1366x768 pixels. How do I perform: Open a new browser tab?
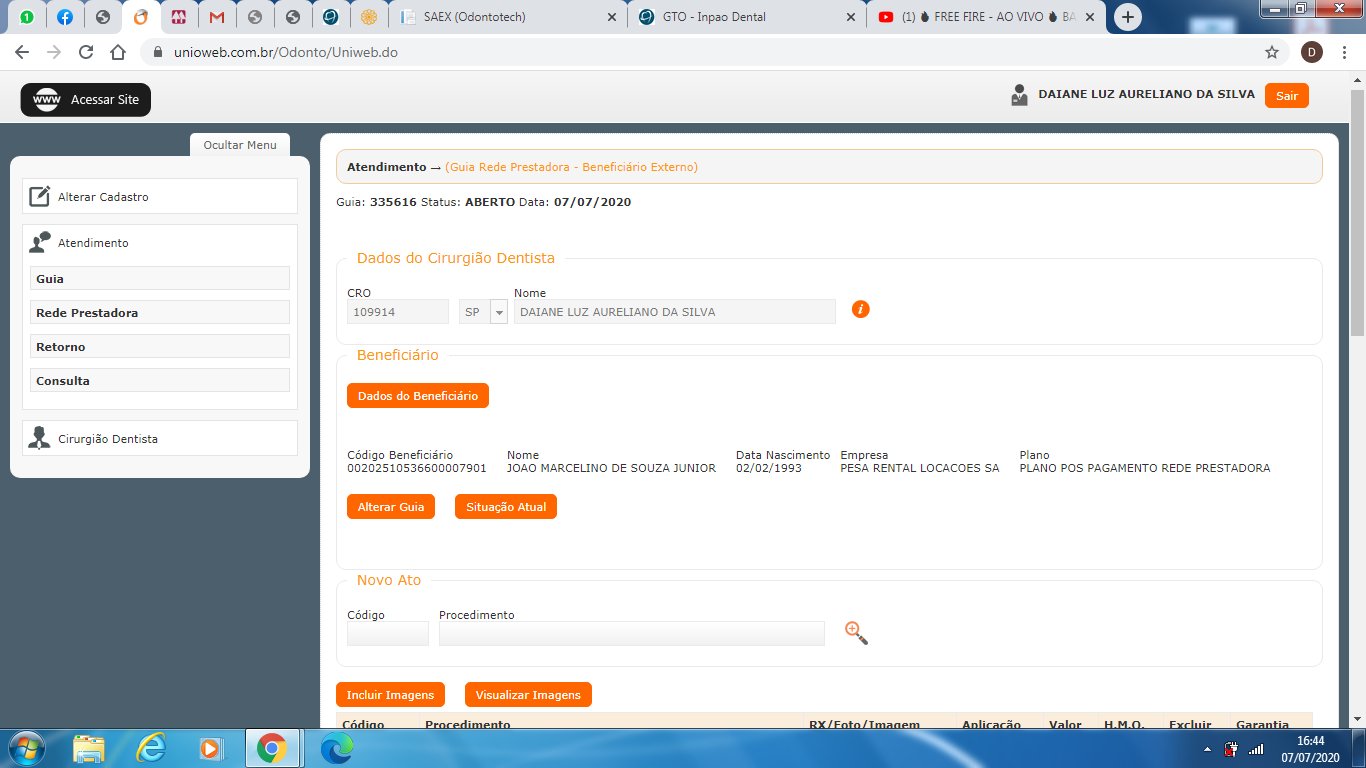point(1127,17)
